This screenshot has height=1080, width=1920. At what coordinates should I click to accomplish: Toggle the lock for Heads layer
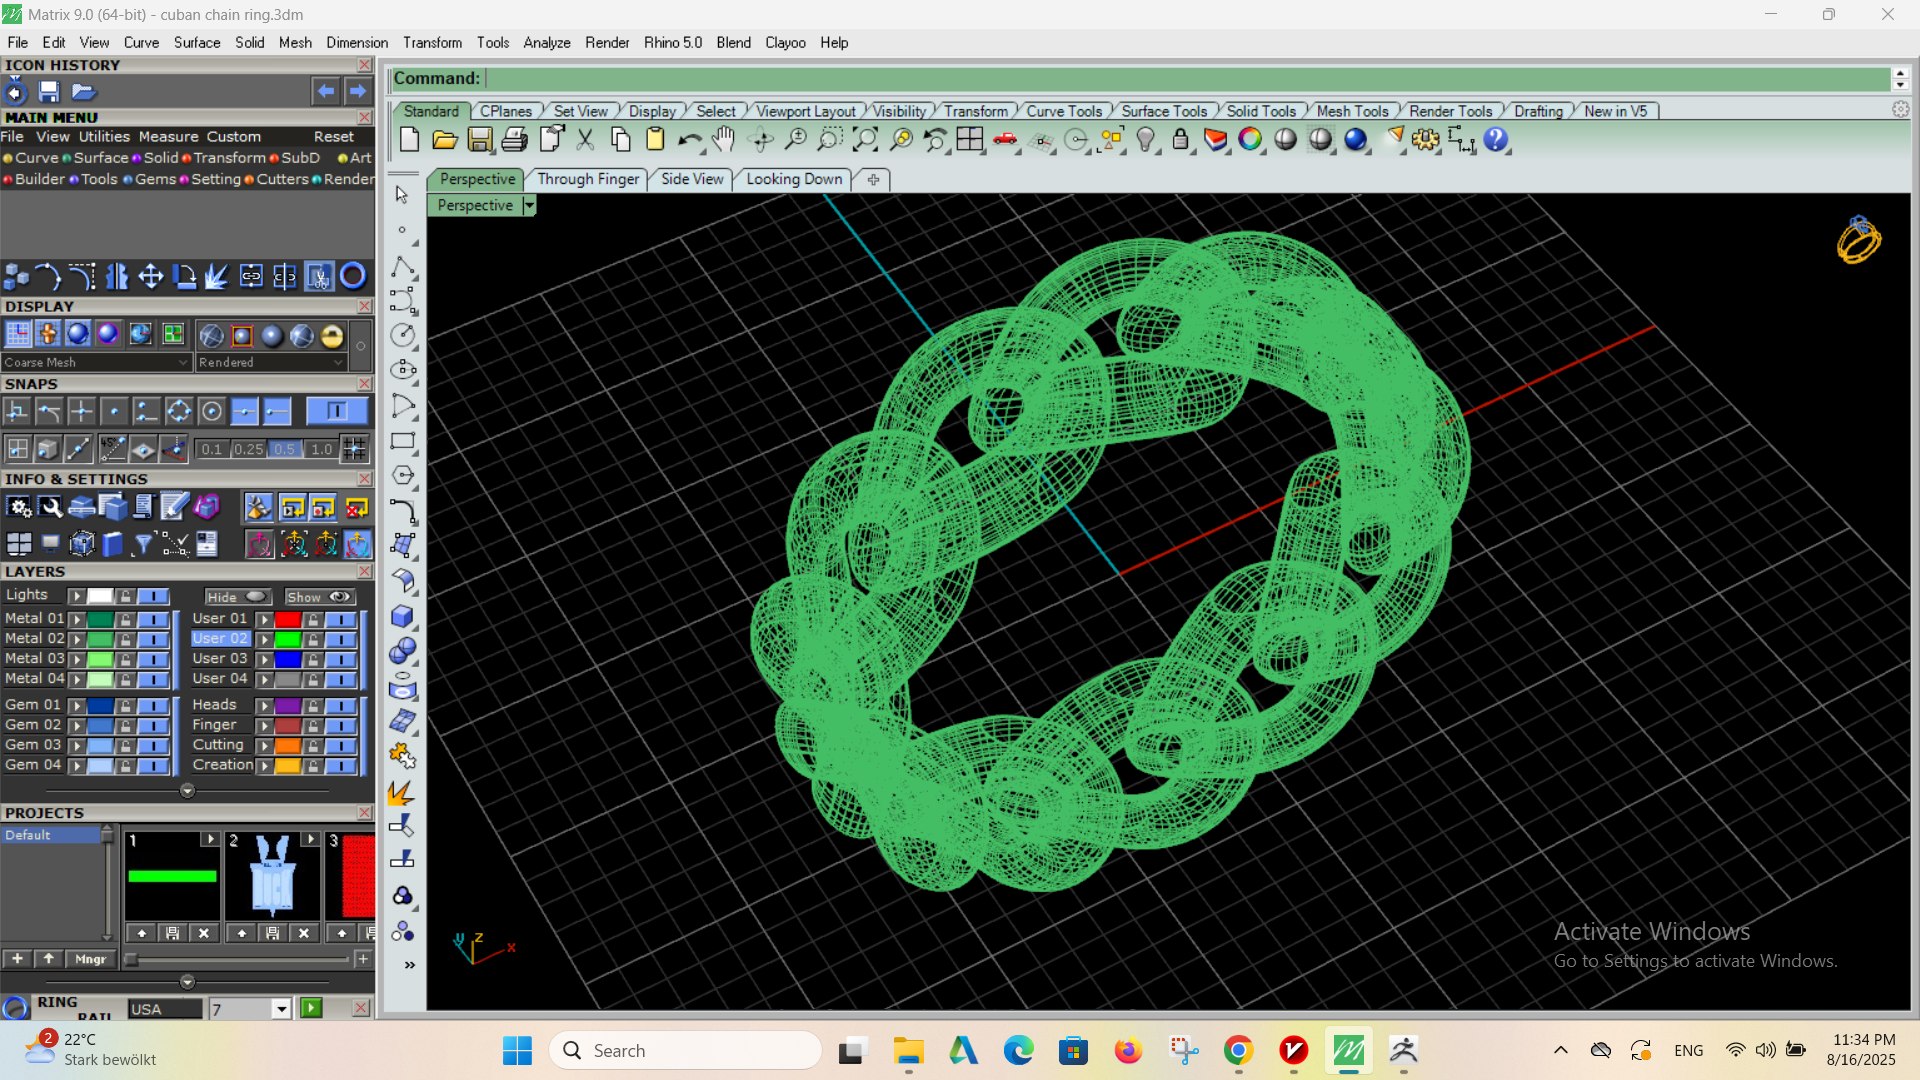313,705
